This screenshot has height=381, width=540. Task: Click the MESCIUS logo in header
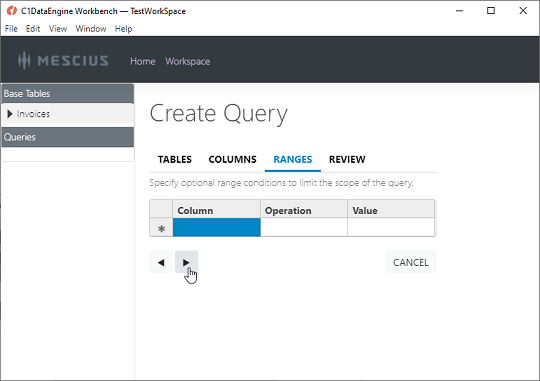[63, 61]
